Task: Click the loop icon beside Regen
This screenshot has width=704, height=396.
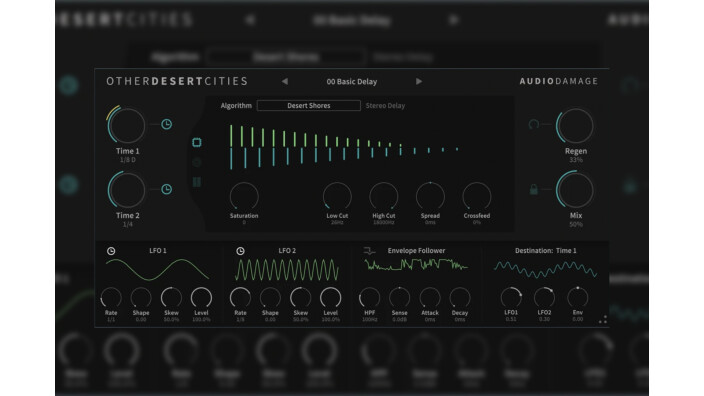Action: pyautogui.click(x=533, y=124)
